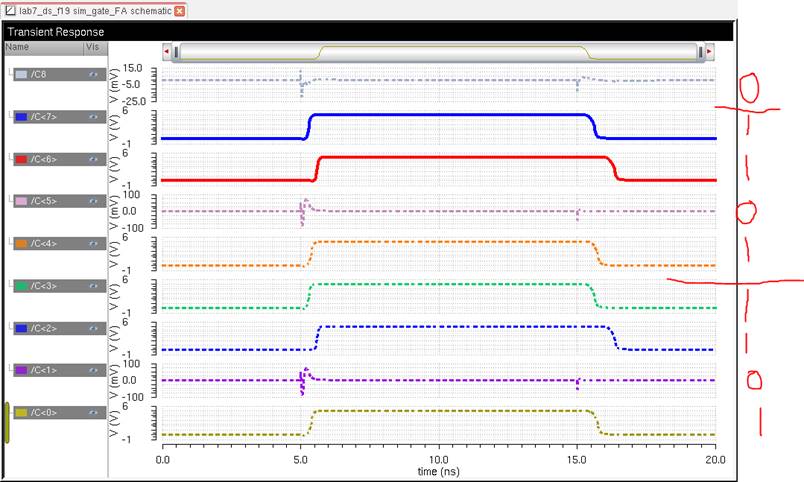Image resolution: width=804 pixels, height=482 pixels.
Task: Click the time (ns) axis label
Action: (x=438, y=471)
